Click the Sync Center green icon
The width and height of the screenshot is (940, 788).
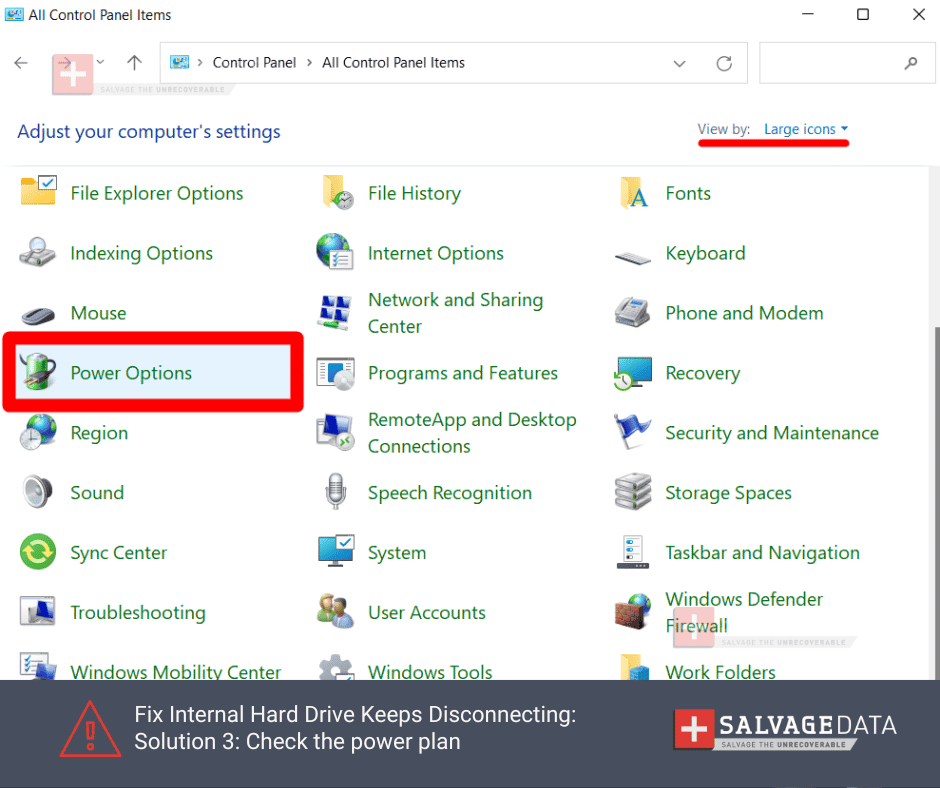tap(38, 552)
